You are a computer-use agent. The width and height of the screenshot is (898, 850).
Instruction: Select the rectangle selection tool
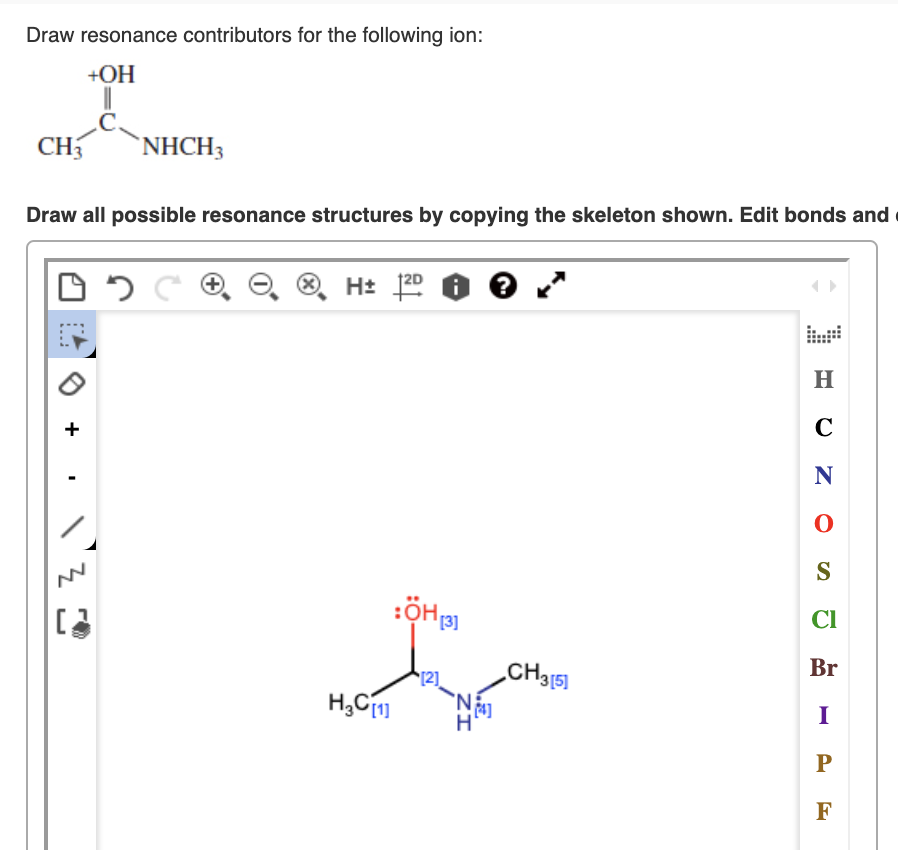pos(71,337)
